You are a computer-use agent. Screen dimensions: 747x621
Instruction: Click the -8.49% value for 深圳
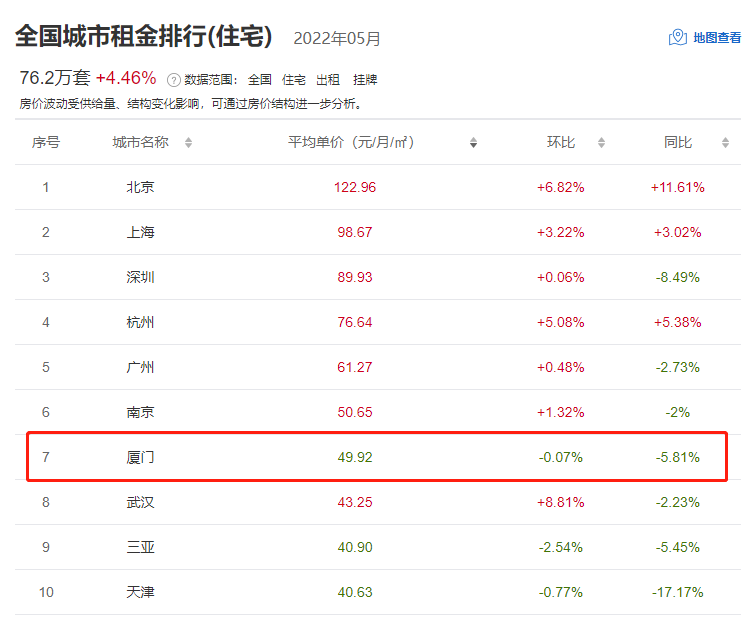click(x=678, y=277)
